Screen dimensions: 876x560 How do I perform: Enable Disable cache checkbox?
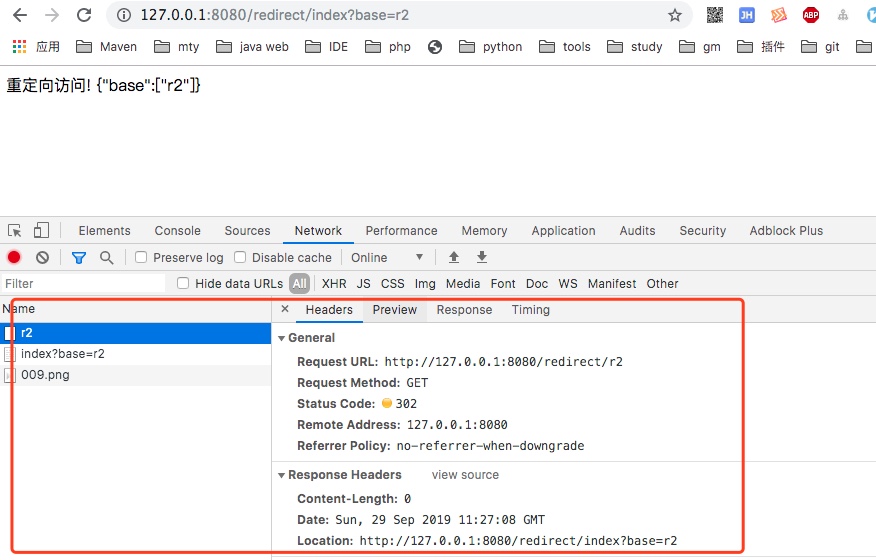(240, 257)
